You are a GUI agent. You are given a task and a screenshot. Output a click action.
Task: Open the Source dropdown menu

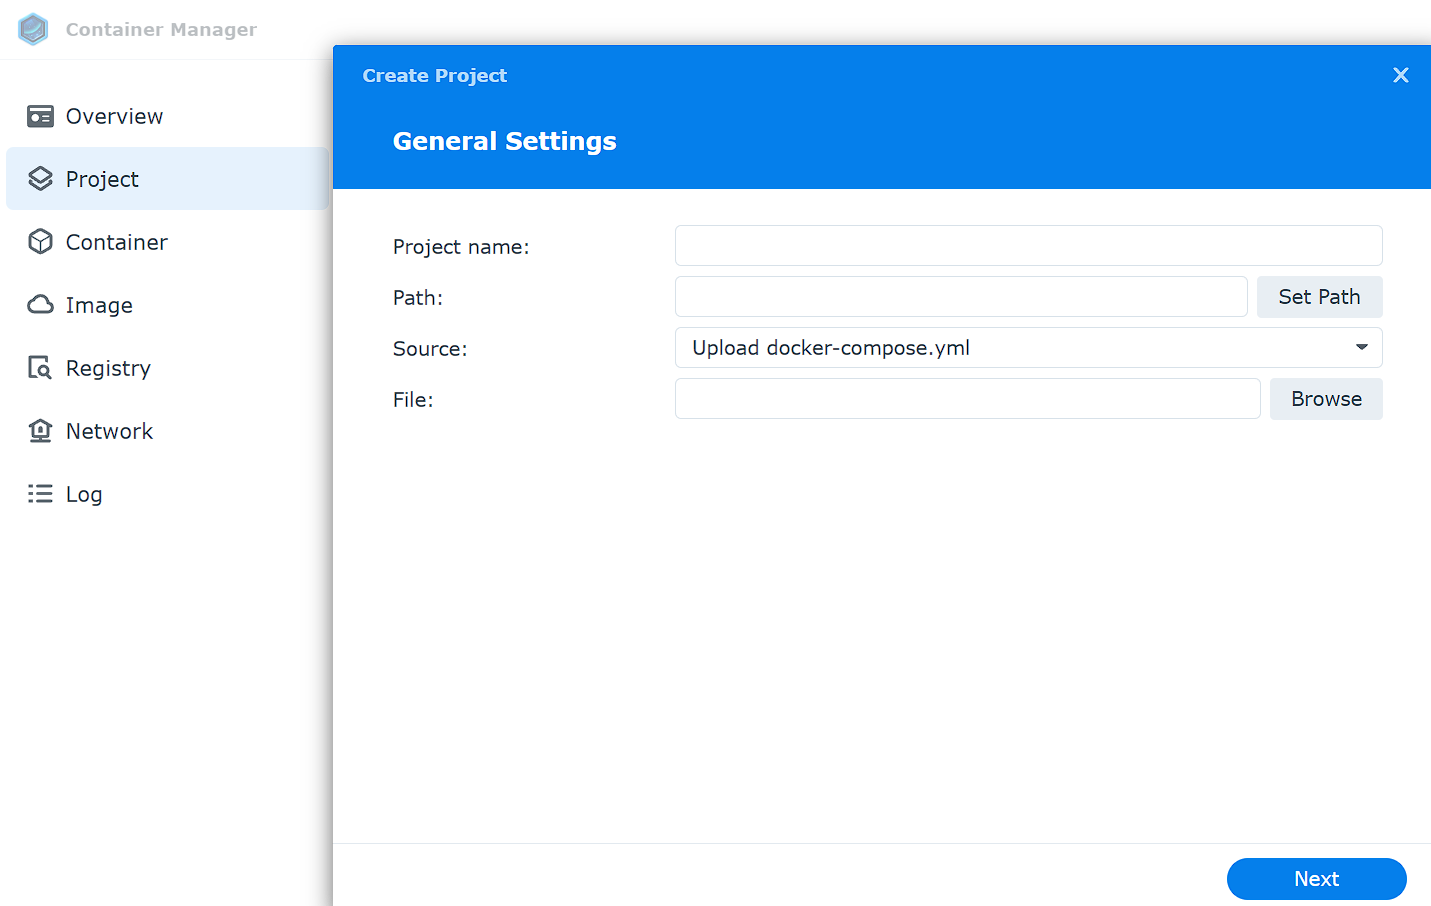[x=1028, y=347]
